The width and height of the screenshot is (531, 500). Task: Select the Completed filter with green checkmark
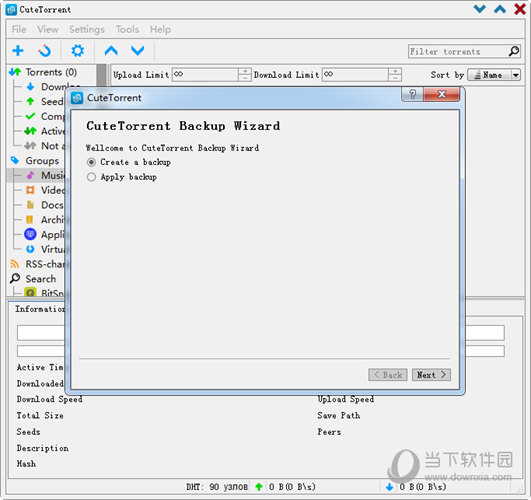click(30, 116)
